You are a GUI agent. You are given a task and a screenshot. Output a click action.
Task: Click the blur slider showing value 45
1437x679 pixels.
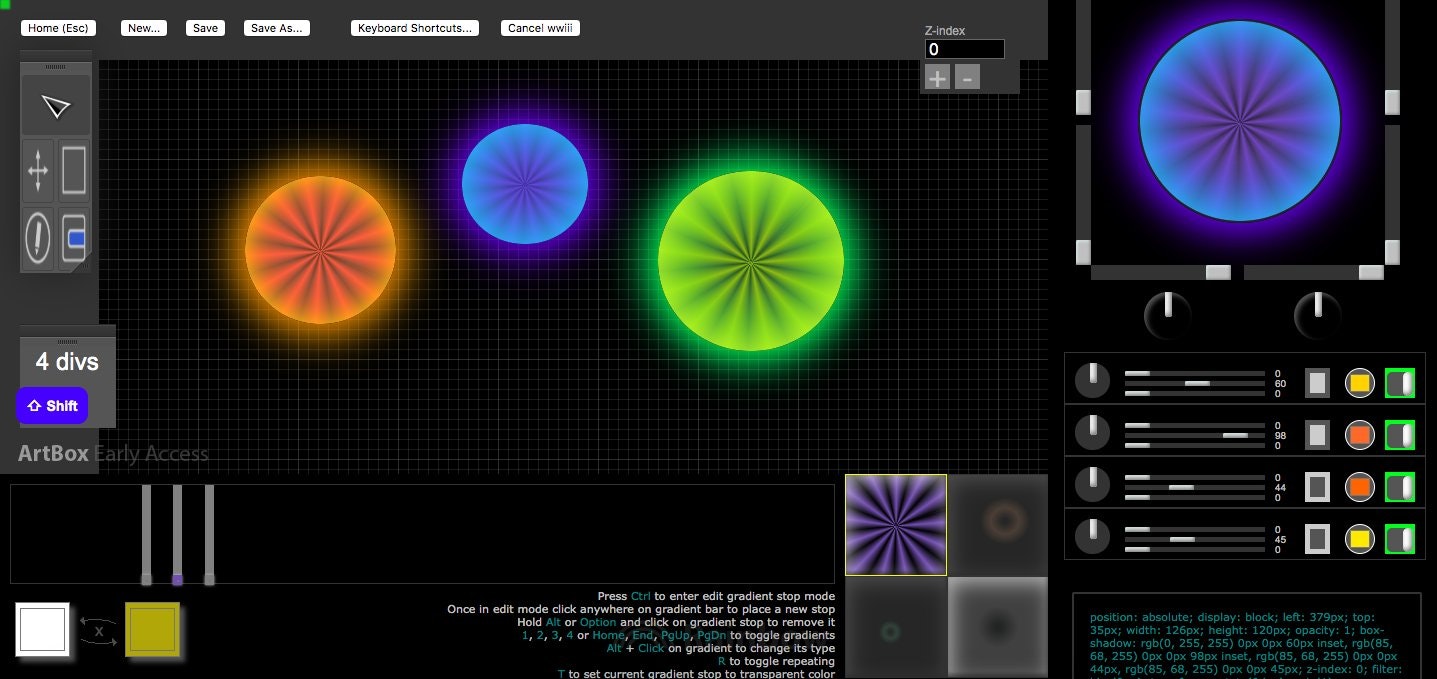tap(1195, 539)
